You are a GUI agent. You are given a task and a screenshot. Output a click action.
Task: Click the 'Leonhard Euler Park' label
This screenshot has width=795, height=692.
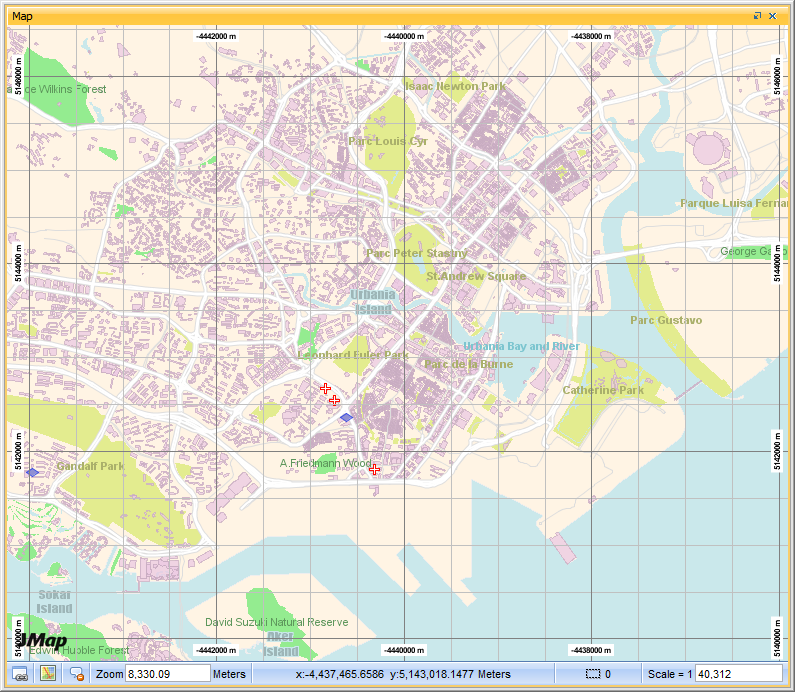tap(353, 355)
